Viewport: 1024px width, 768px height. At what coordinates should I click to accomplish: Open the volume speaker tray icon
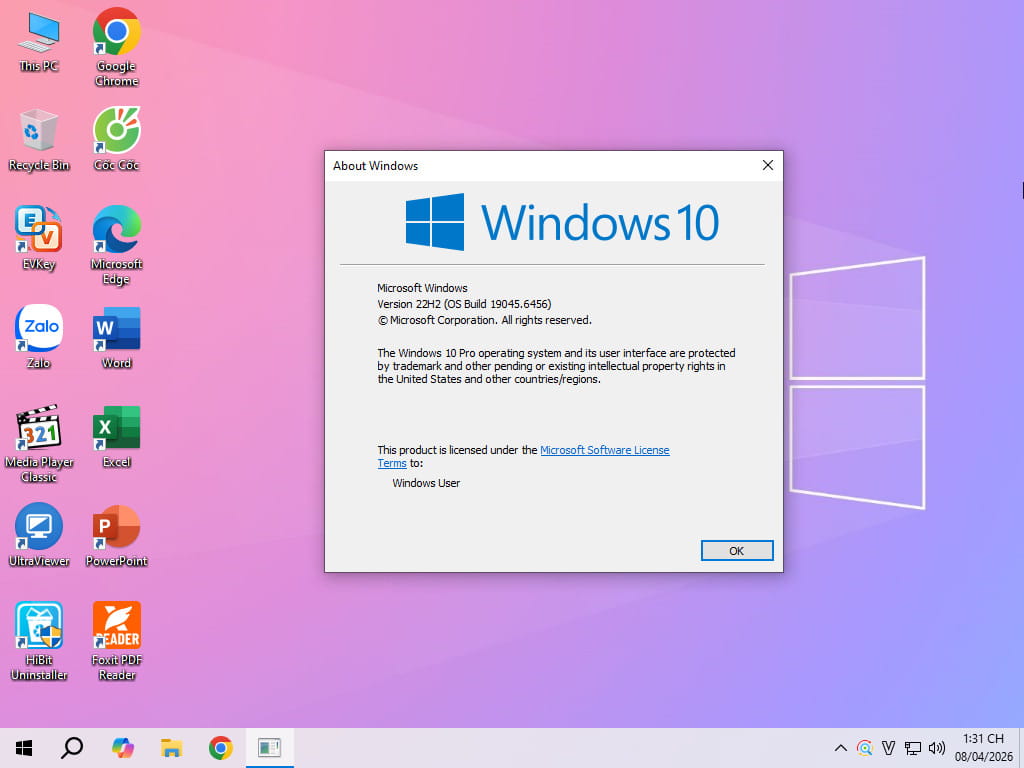(937, 748)
